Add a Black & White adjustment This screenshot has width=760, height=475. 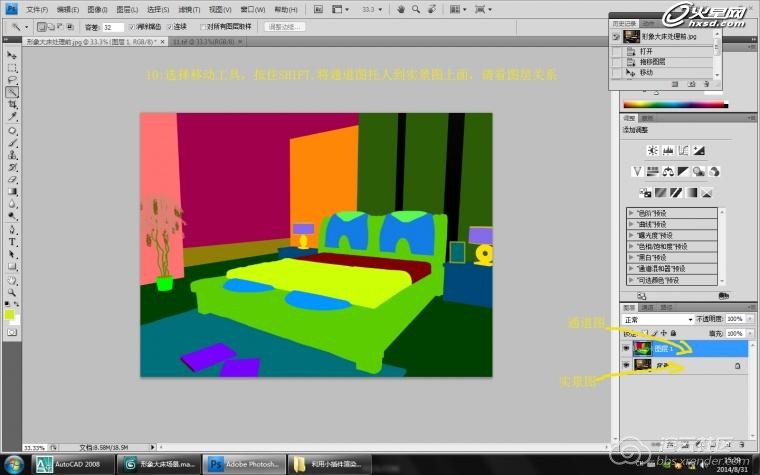683,171
